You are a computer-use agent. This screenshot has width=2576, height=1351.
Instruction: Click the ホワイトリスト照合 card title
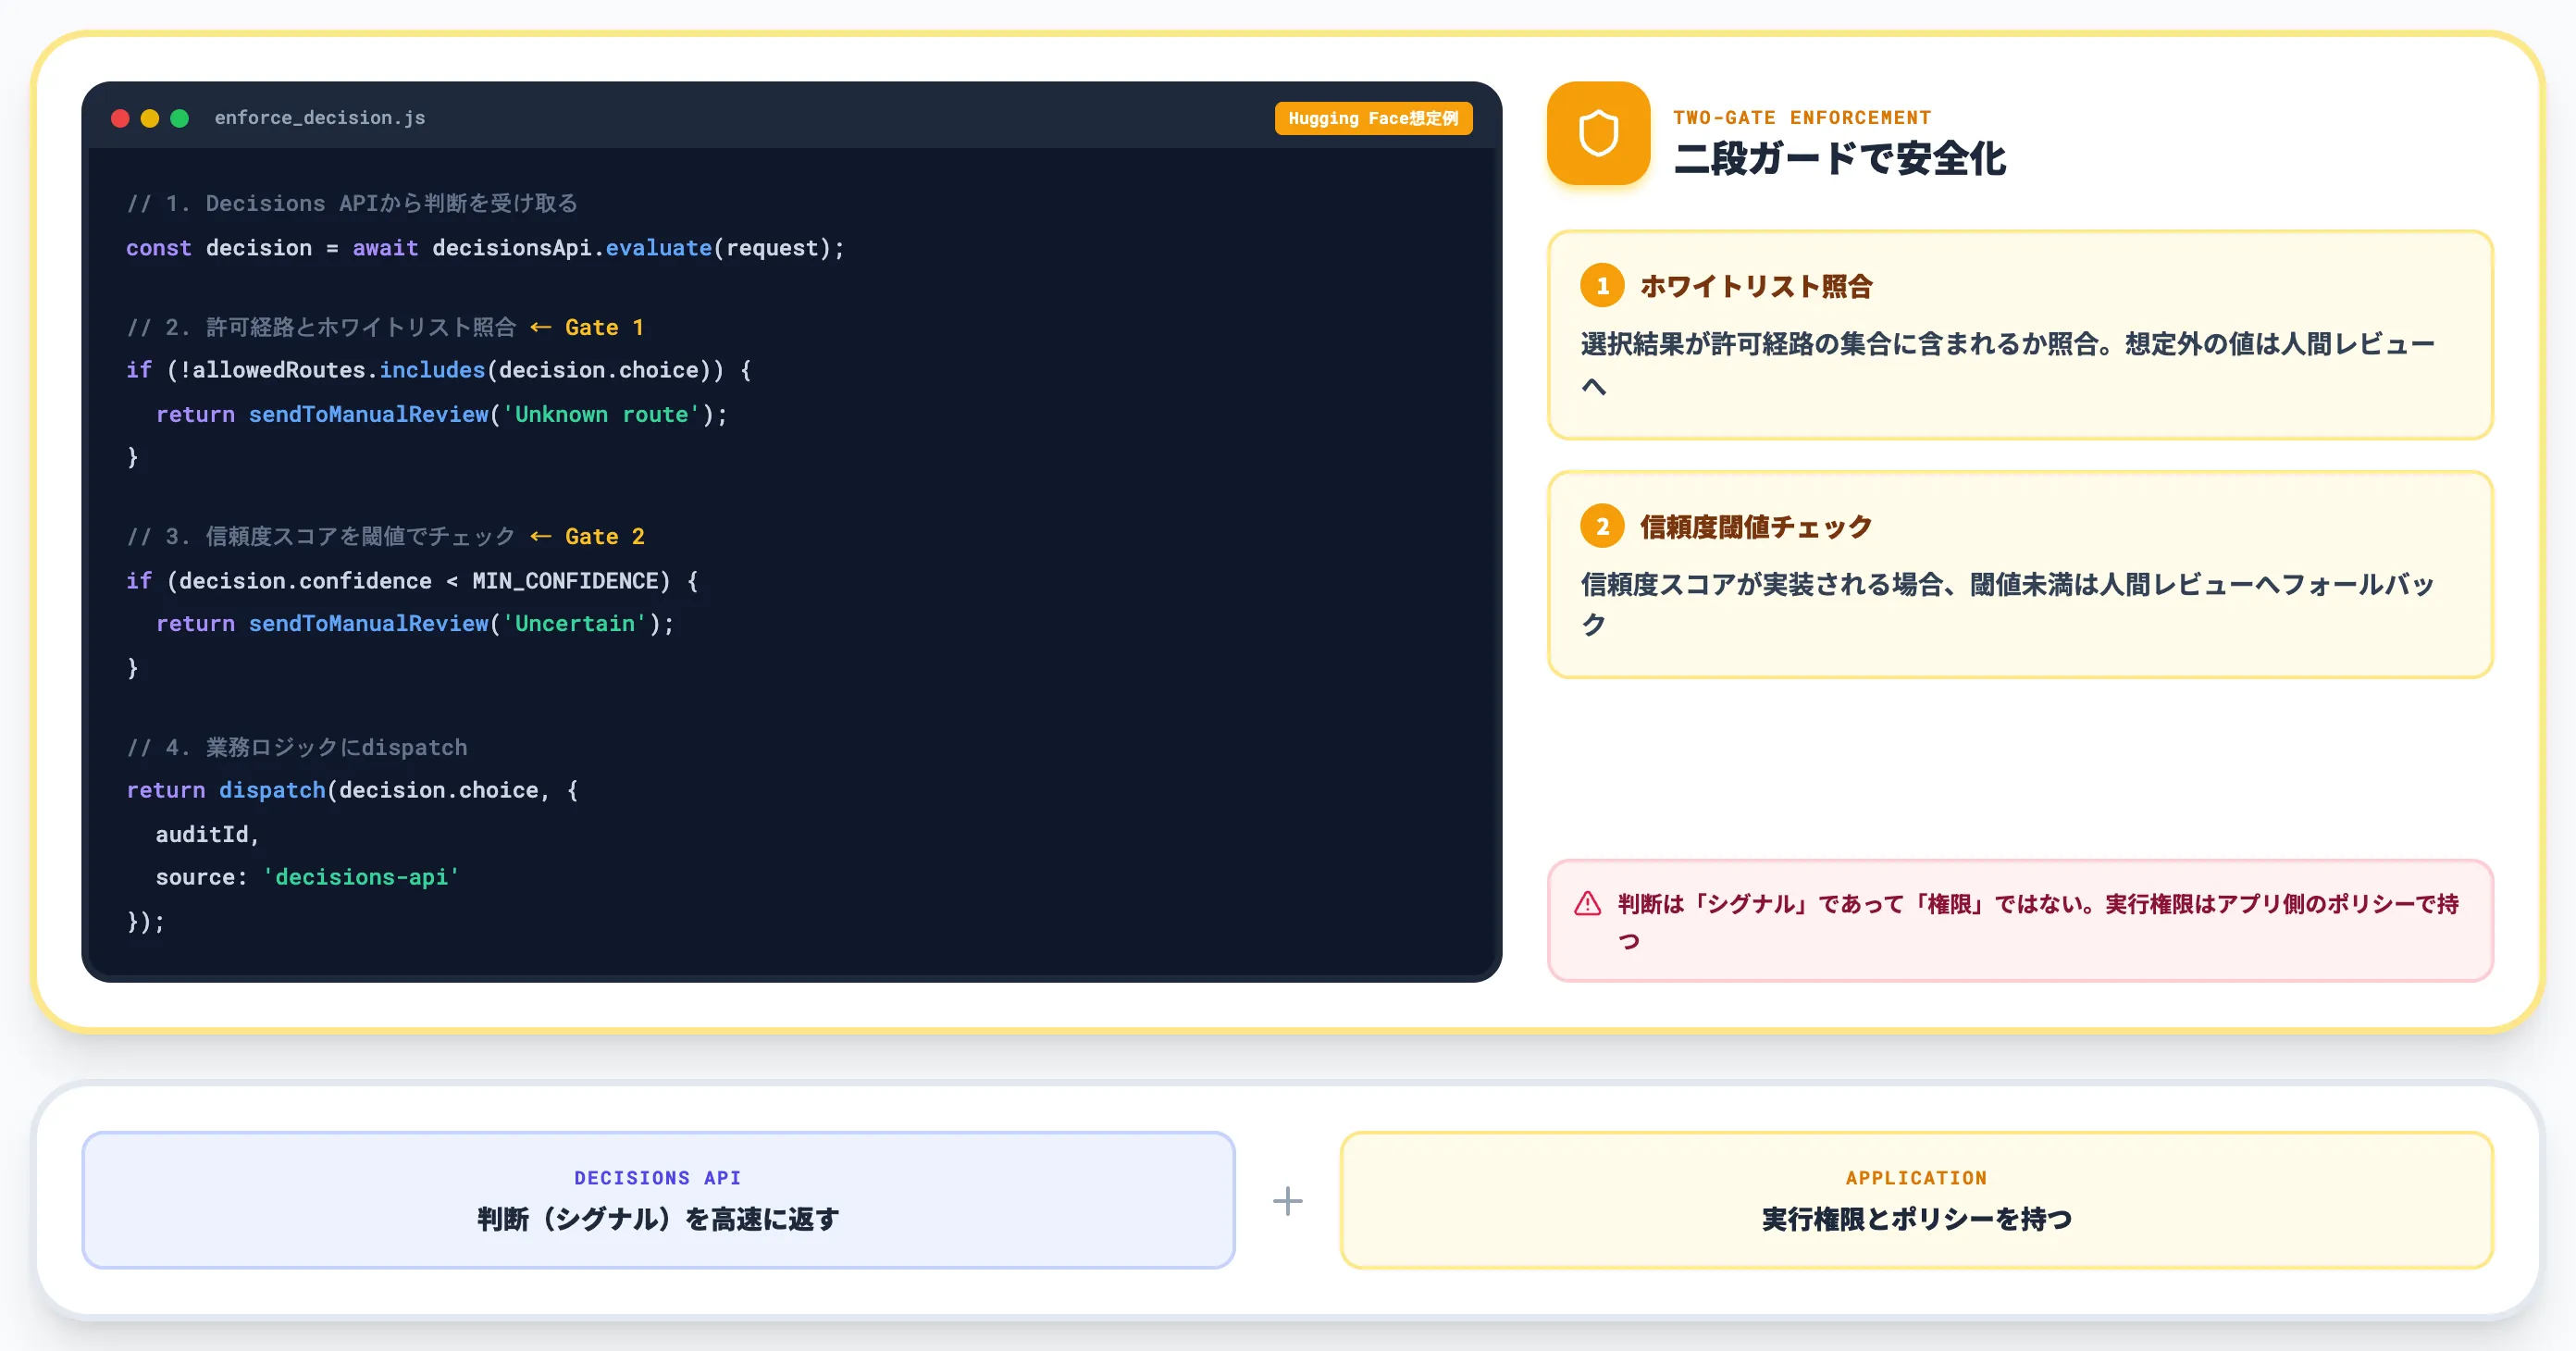pyautogui.click(x=1756, y=286)
